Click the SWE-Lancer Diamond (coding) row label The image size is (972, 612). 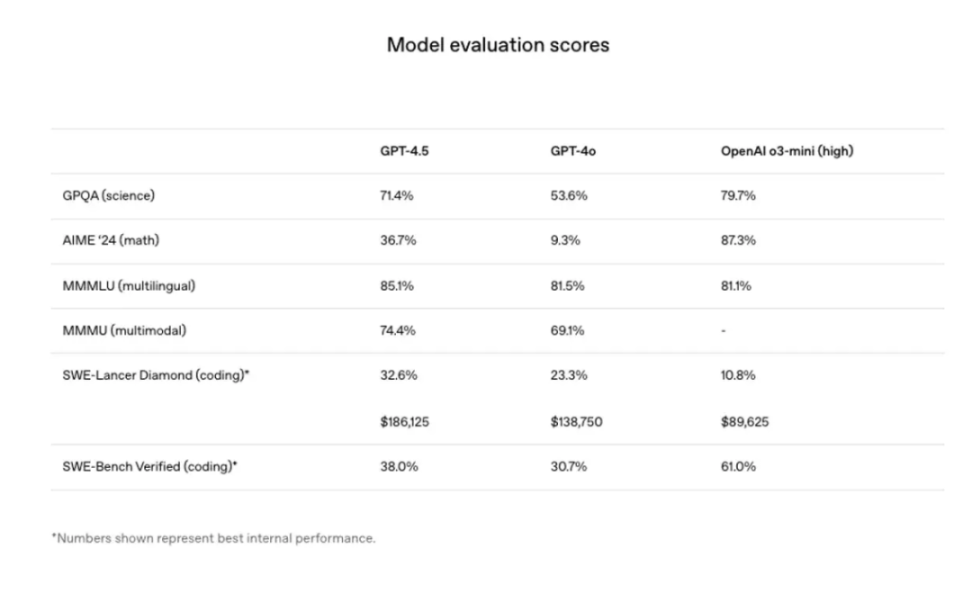pyautogui.click(x=155, y=376)
